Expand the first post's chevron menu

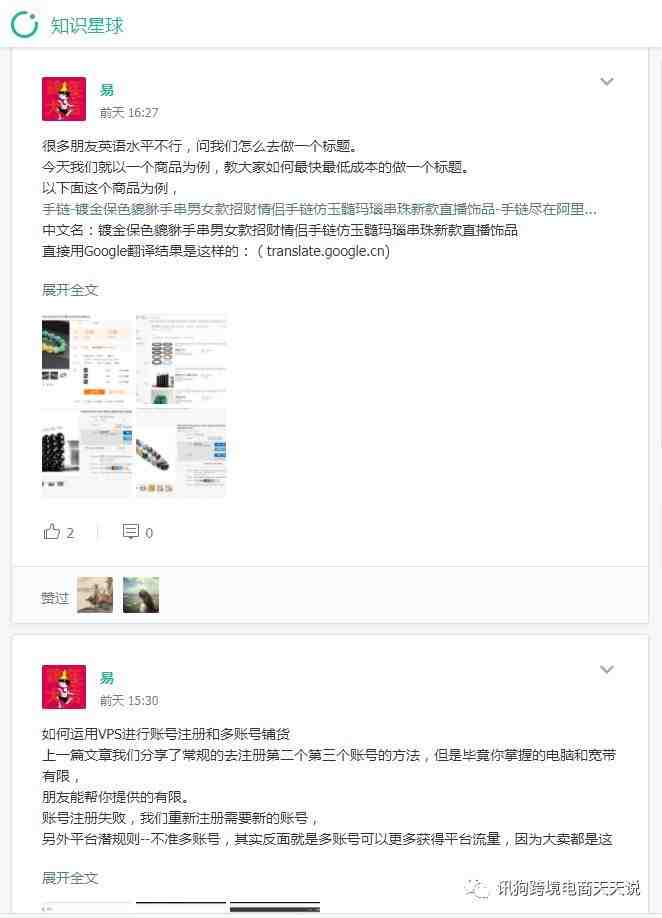(607, 81)
